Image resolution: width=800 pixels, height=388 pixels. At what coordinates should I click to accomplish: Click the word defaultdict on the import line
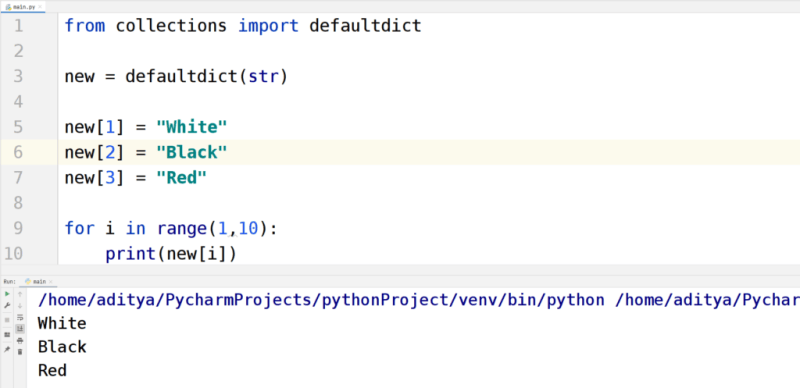[x=365, y=26]
